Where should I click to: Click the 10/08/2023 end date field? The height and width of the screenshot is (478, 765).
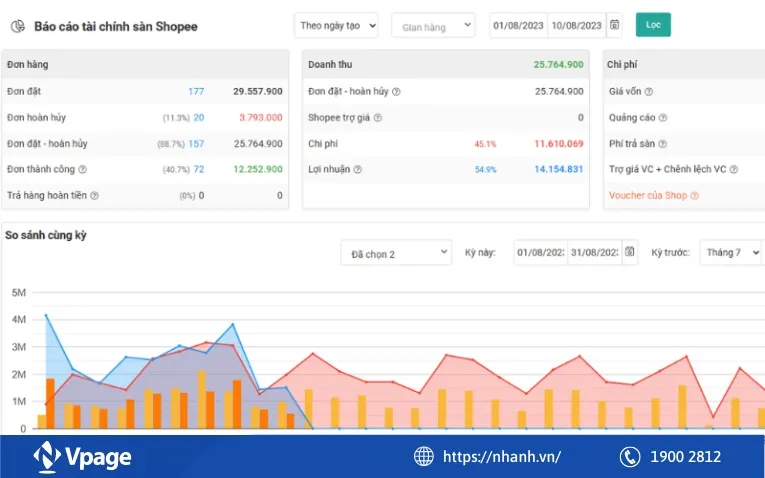pos(577,26)
